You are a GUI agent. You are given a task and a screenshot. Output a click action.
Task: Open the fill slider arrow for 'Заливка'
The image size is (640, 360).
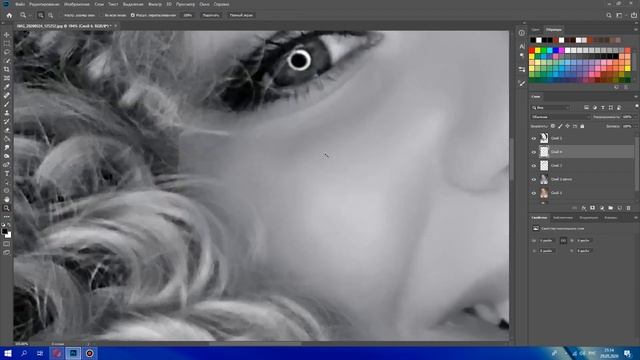tap(636, 126)
